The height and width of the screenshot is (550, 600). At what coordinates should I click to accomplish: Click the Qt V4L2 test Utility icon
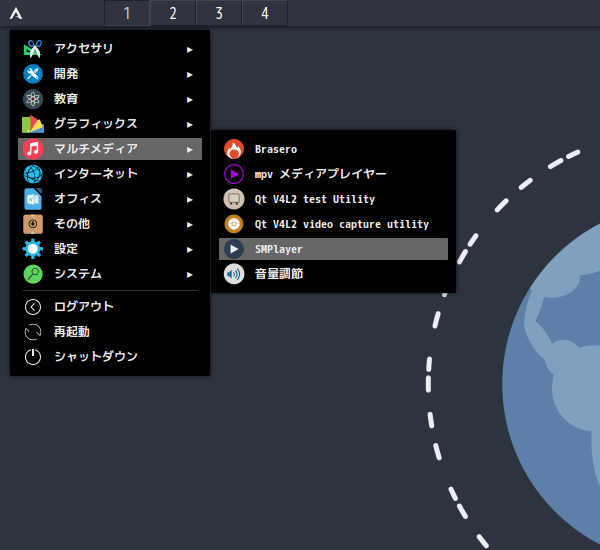[234, 199]
